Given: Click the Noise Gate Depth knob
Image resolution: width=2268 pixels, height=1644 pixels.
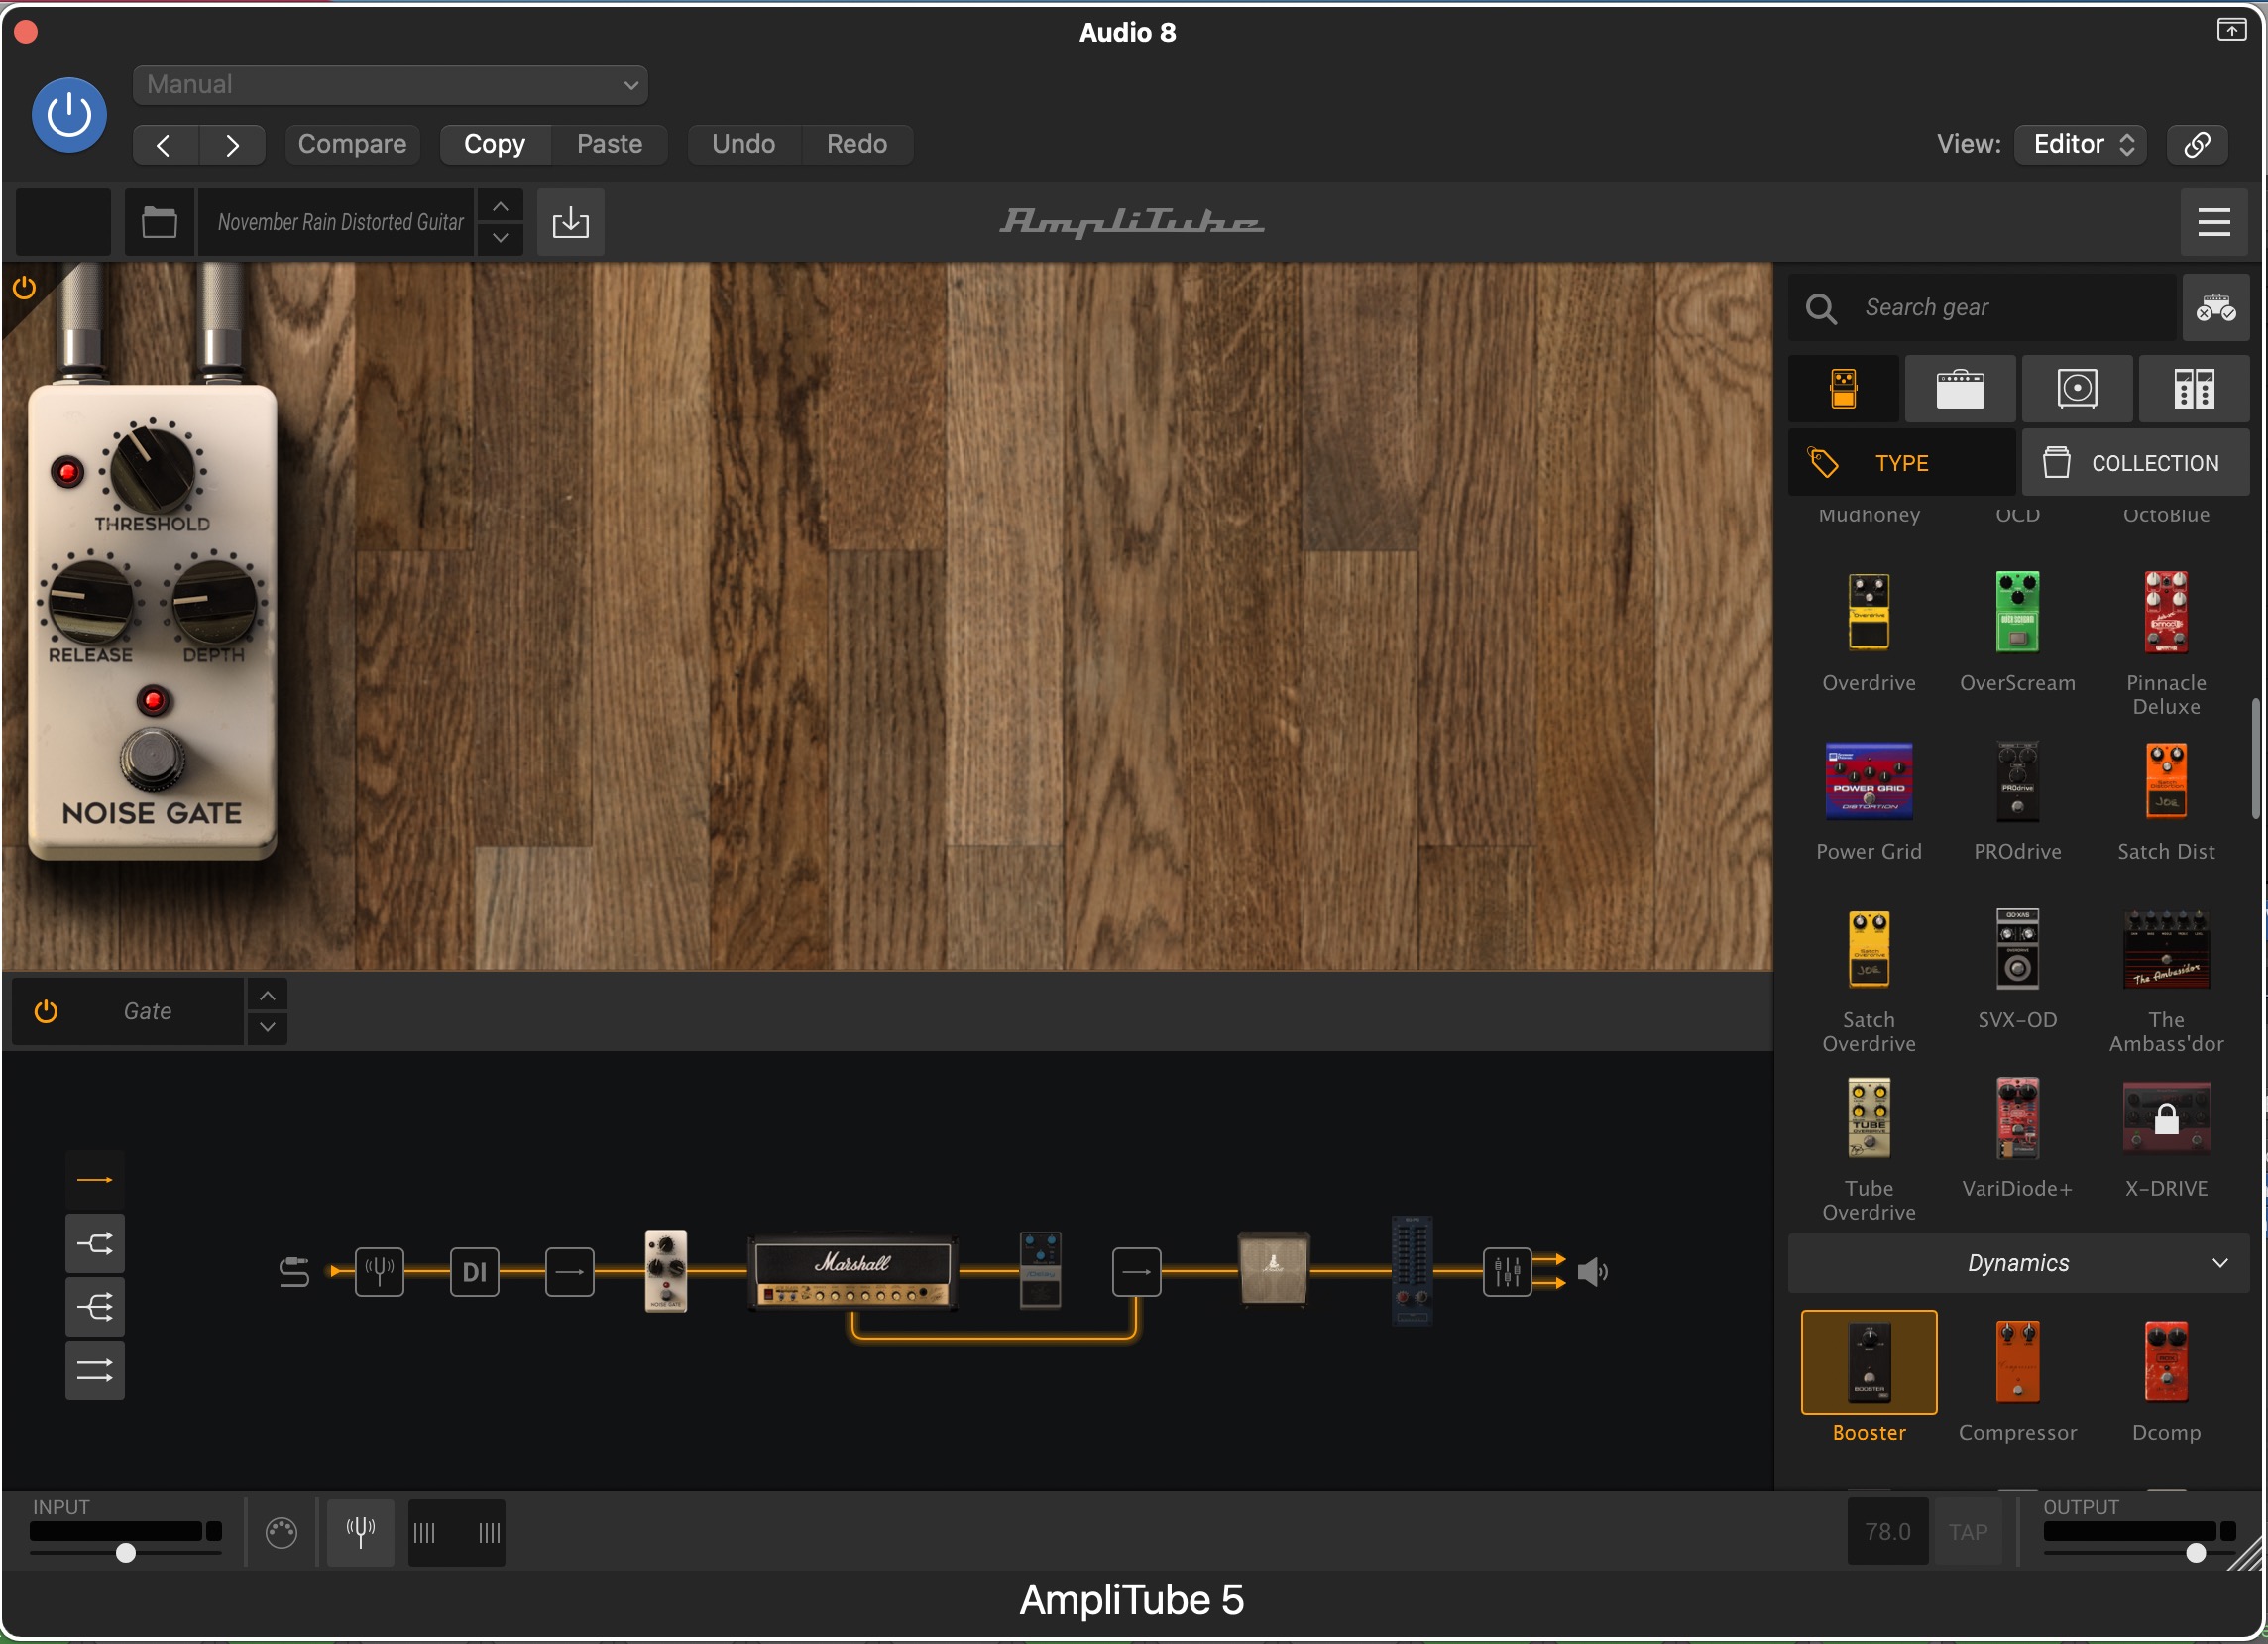Looking at the screenshot, I should point(214,602).
